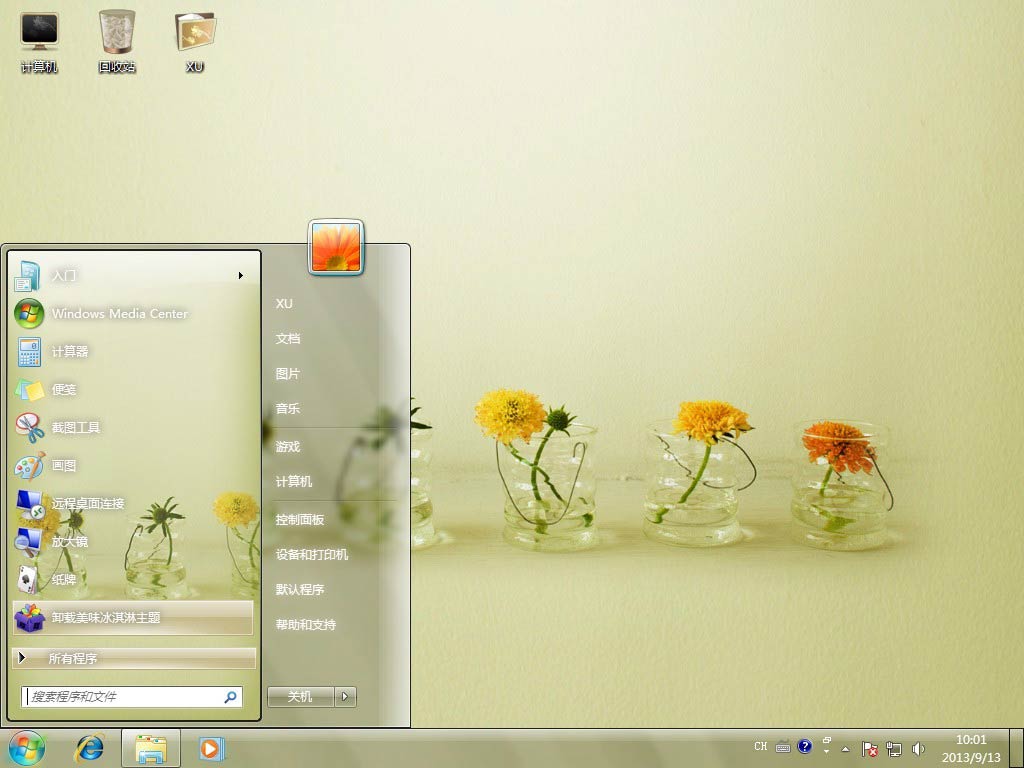Click the Windows Explorer taskbar icon

[151, 748]
